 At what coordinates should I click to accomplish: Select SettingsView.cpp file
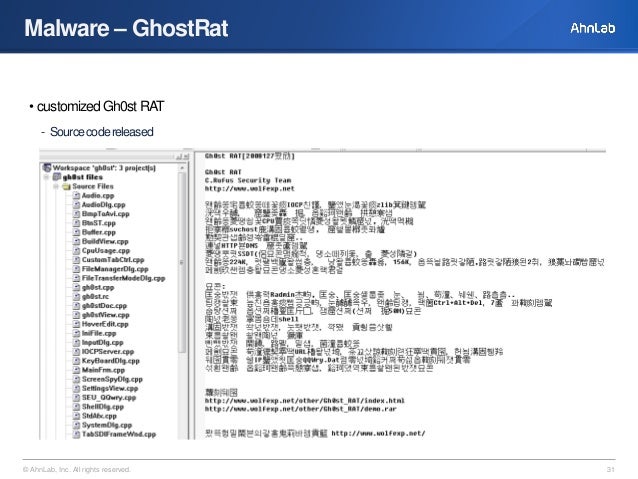(110, 388)
